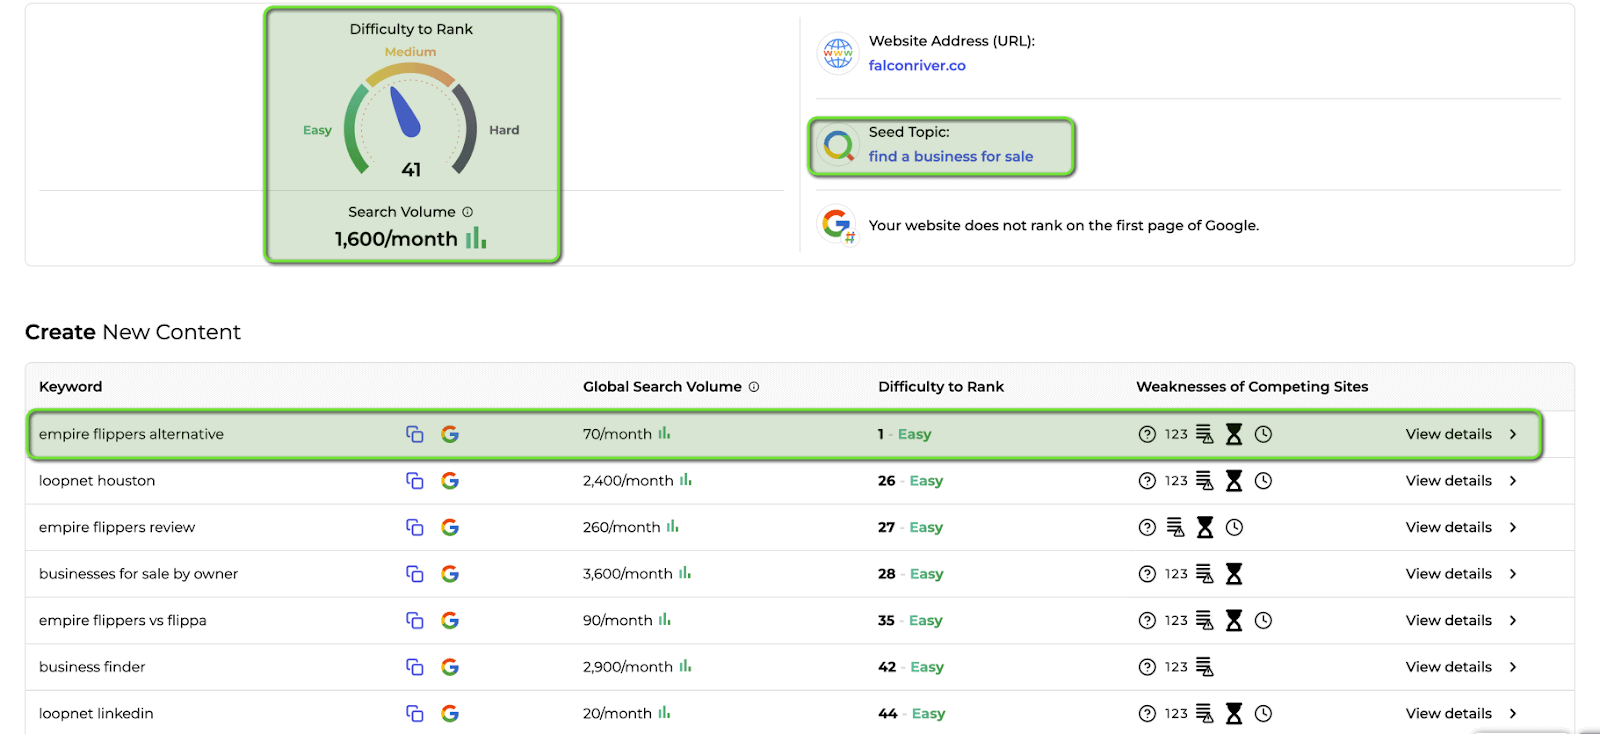Expand details chevron for 'businesses for sale by owner'

(x=1513, y=574)
